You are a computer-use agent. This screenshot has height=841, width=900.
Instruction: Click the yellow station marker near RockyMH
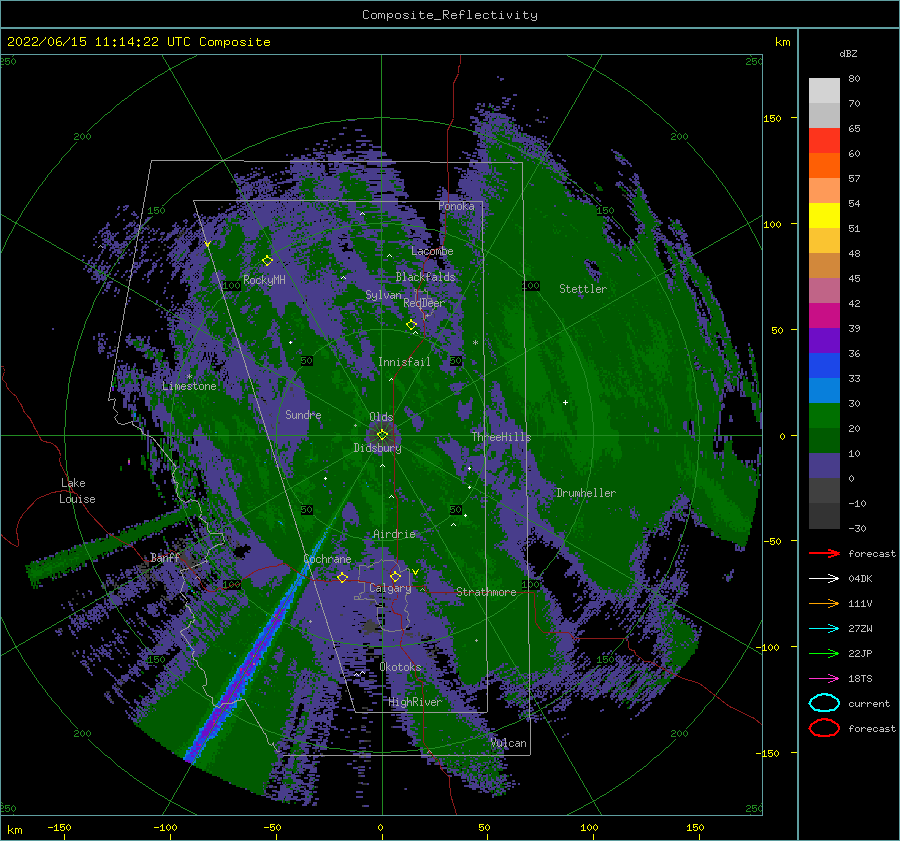pos(267,261)
